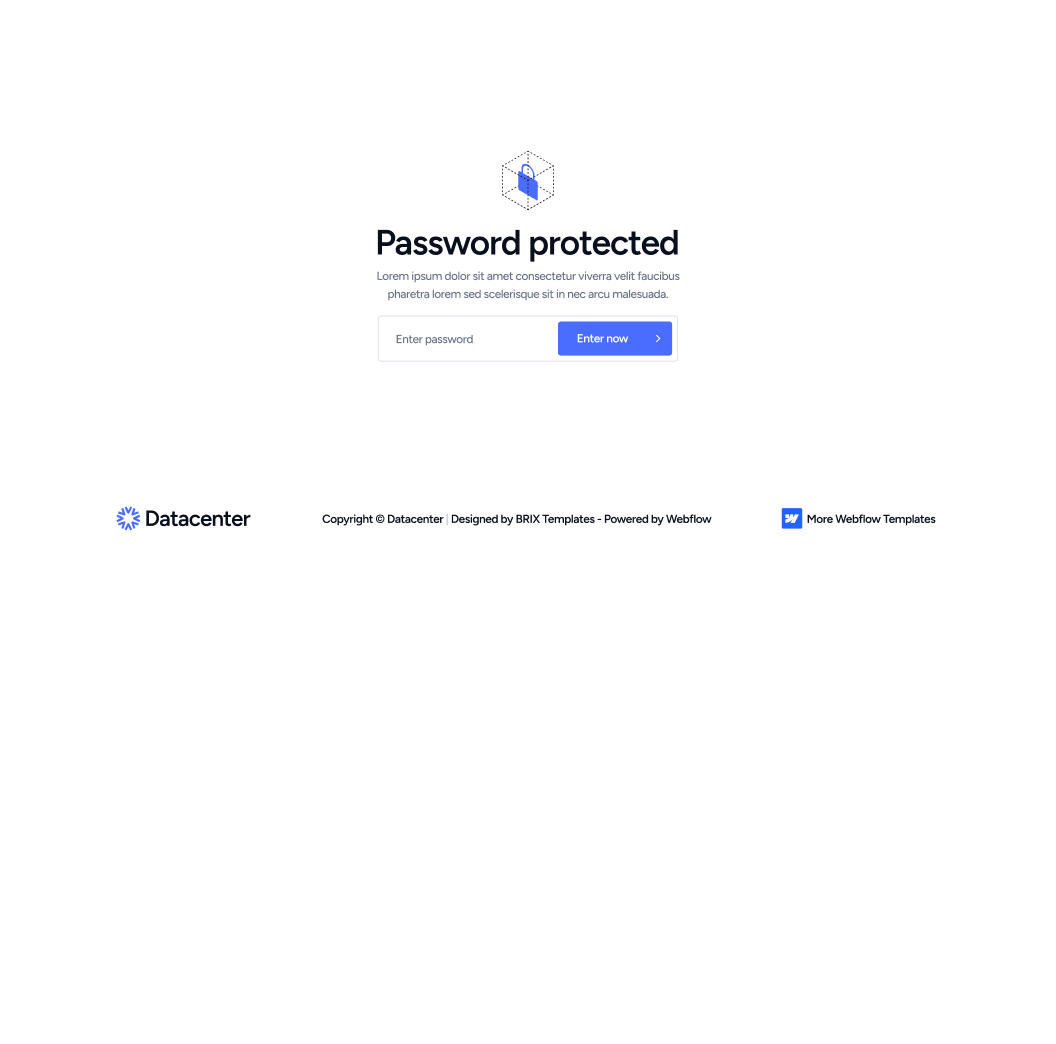Follow the Webflow link in the copyright line
1056x1044 pixels.
688,519
